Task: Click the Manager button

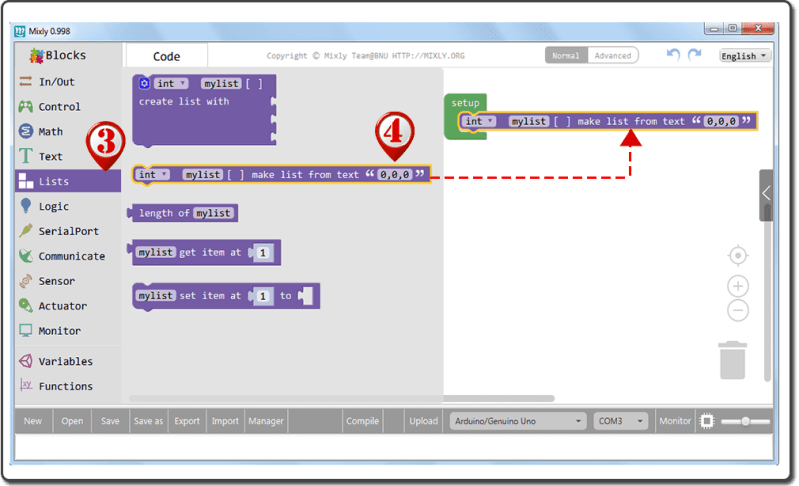Action: (266, 421)
